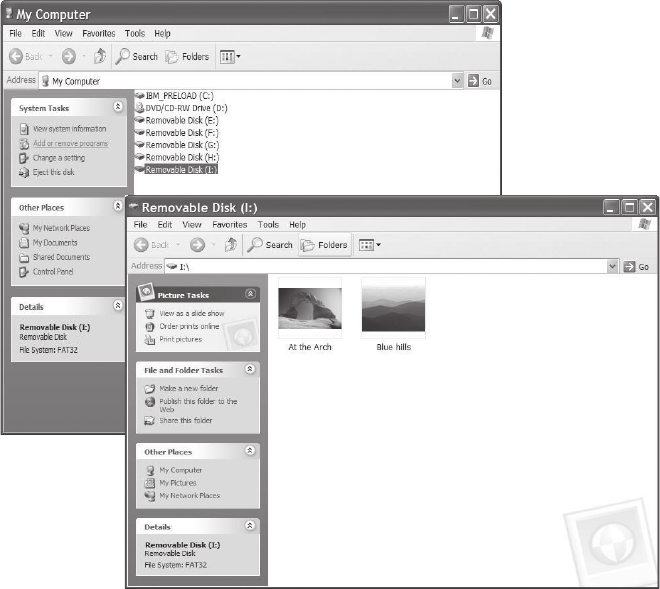This screenshot has height=589, width=660.
Task: Select Blue hills picture thumbnail
Action: coord(394,308)
